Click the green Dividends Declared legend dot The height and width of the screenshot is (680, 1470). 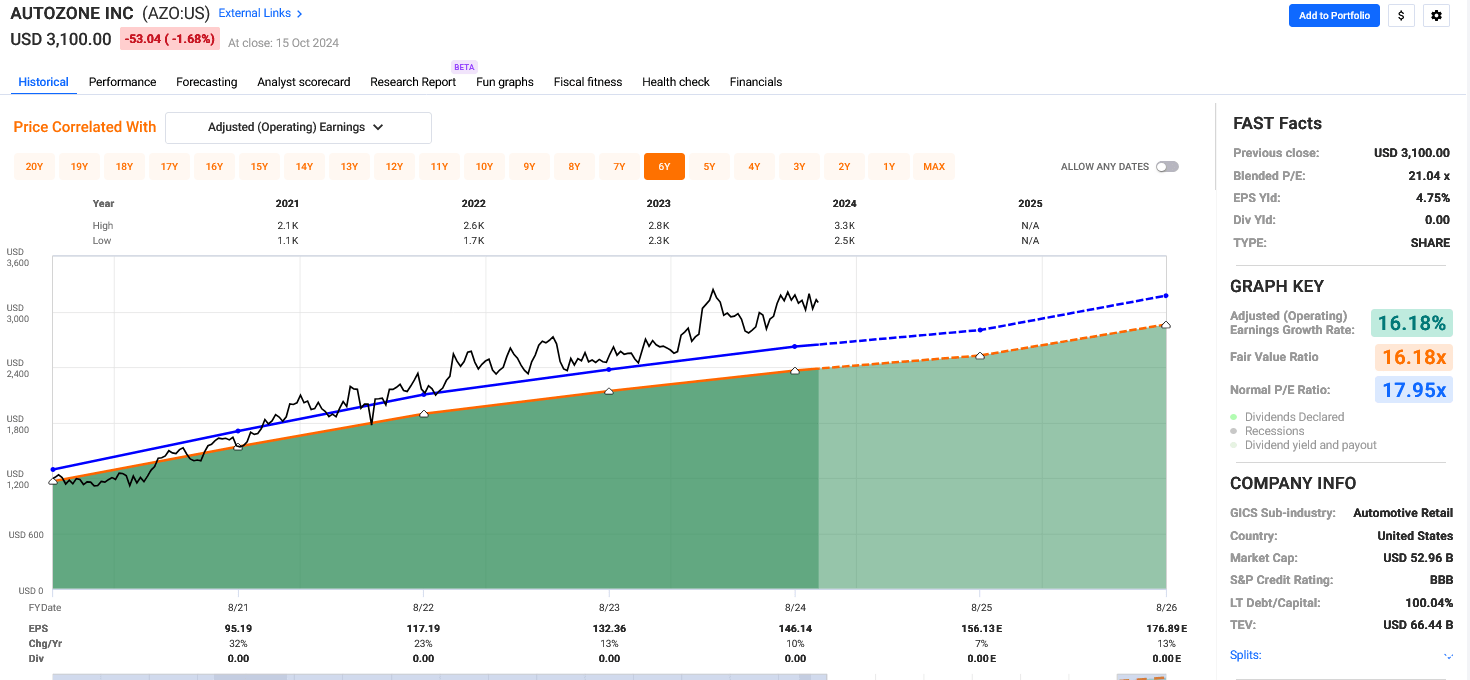click(1235, 417)
